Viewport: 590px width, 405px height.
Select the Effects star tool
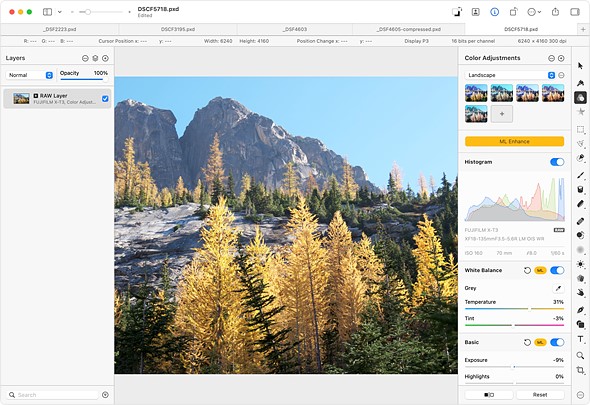point(580,112)
